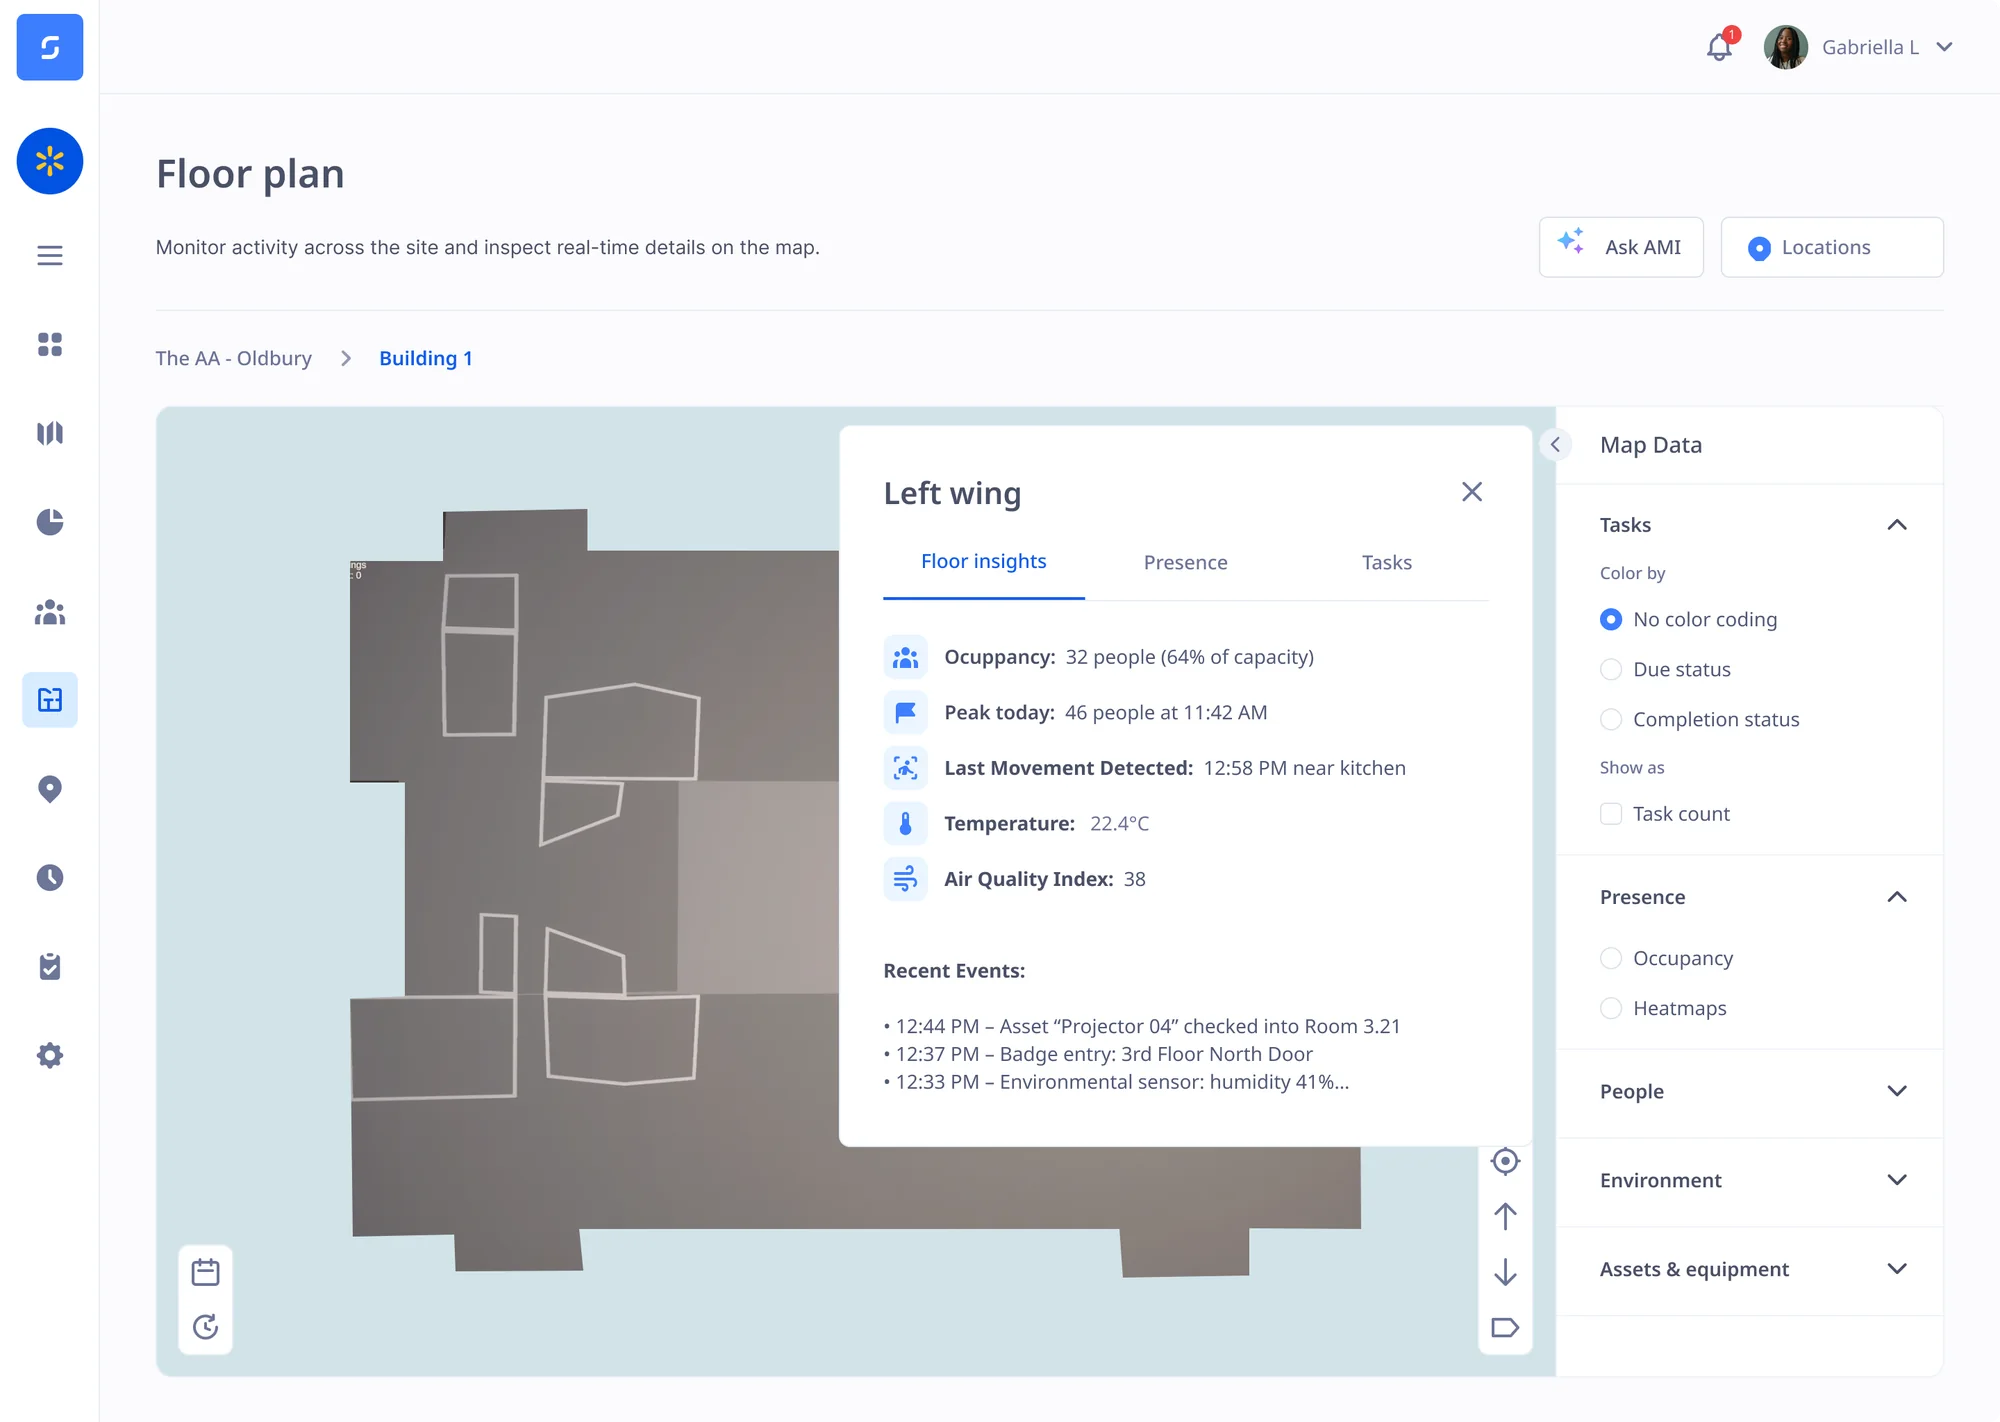Viewport: 2000px width, 1422px height.
Task: Click the Building 1 breadcrumb link
Action: coord(426,359)
